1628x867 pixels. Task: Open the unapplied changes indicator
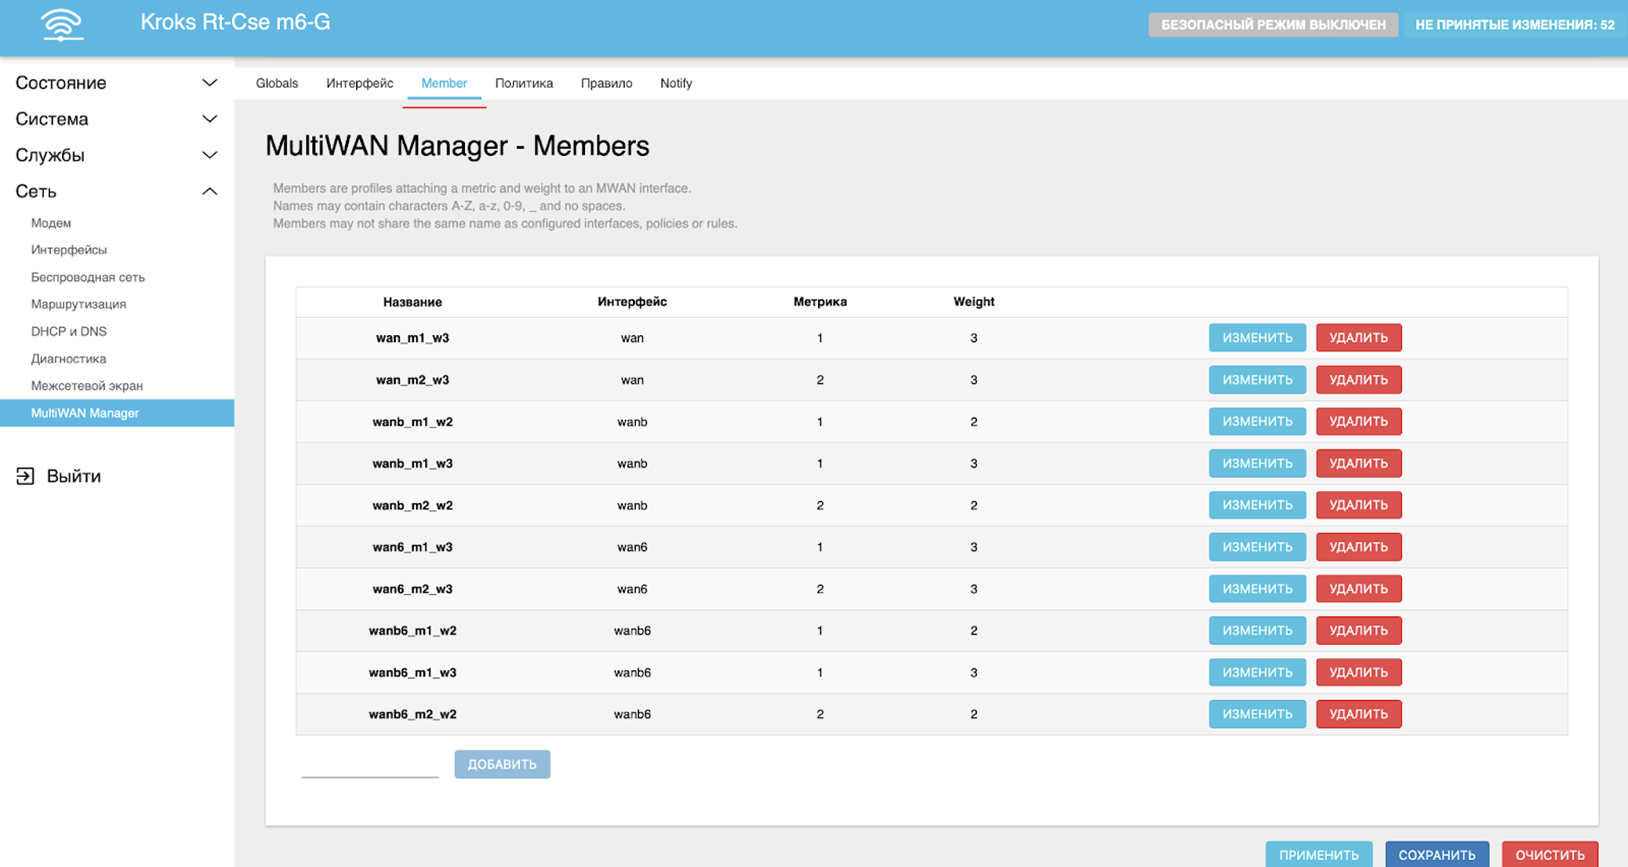(1514, 25)
